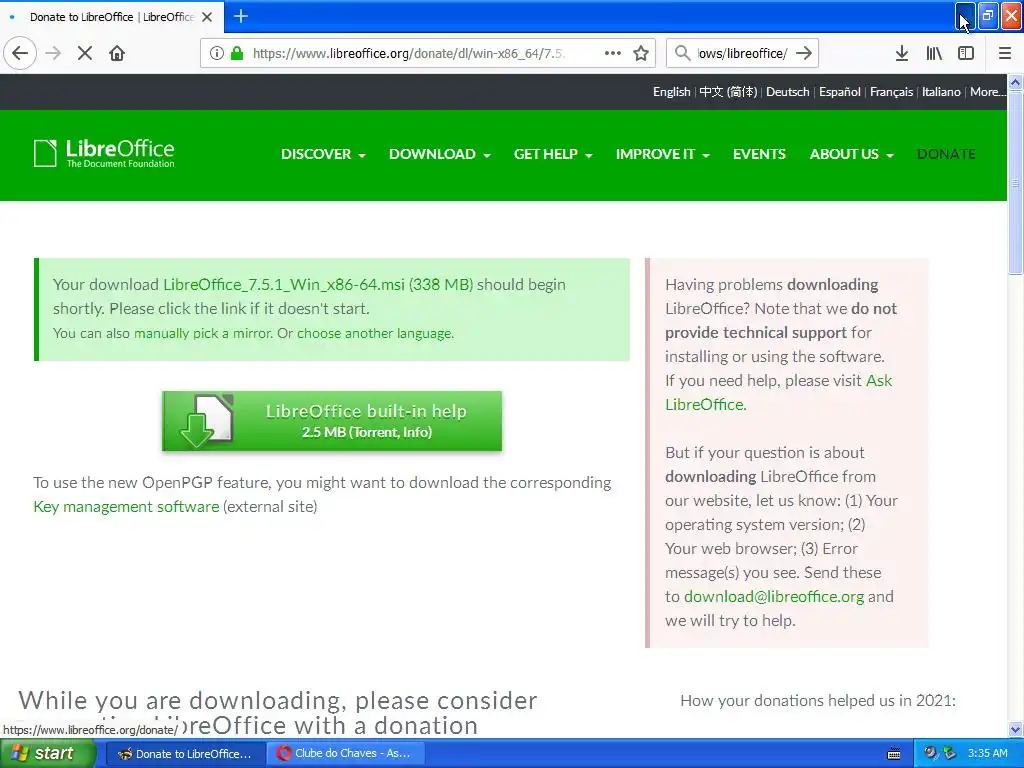Open the Firefox hamburger menu
Image resolution: width=1024 pixels, height=768 pixels.
[x=1004, y=53]
